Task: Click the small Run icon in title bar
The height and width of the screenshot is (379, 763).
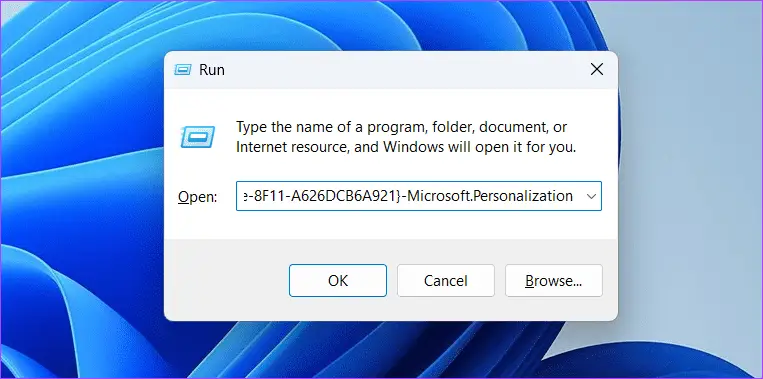Action: [x=182, y=70]
